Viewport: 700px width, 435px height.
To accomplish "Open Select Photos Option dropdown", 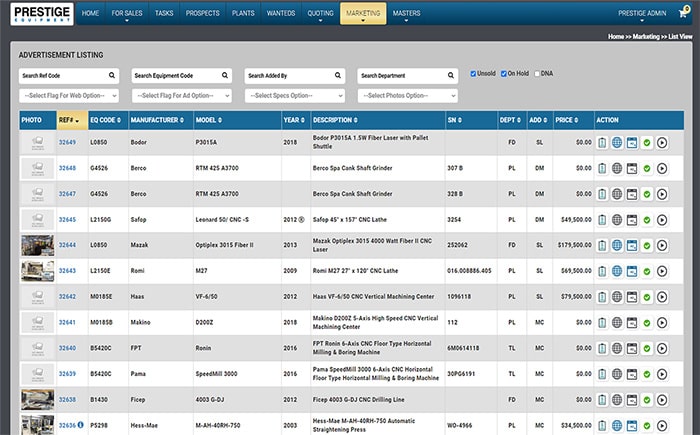I will (408, 96).
